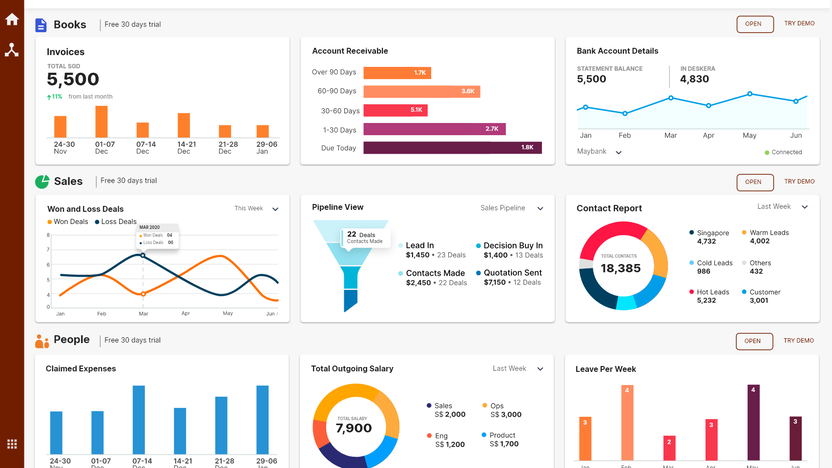Click the Mar data point on Loss Deals line
This screenshot has height=468, width=832.
point(143,256)
